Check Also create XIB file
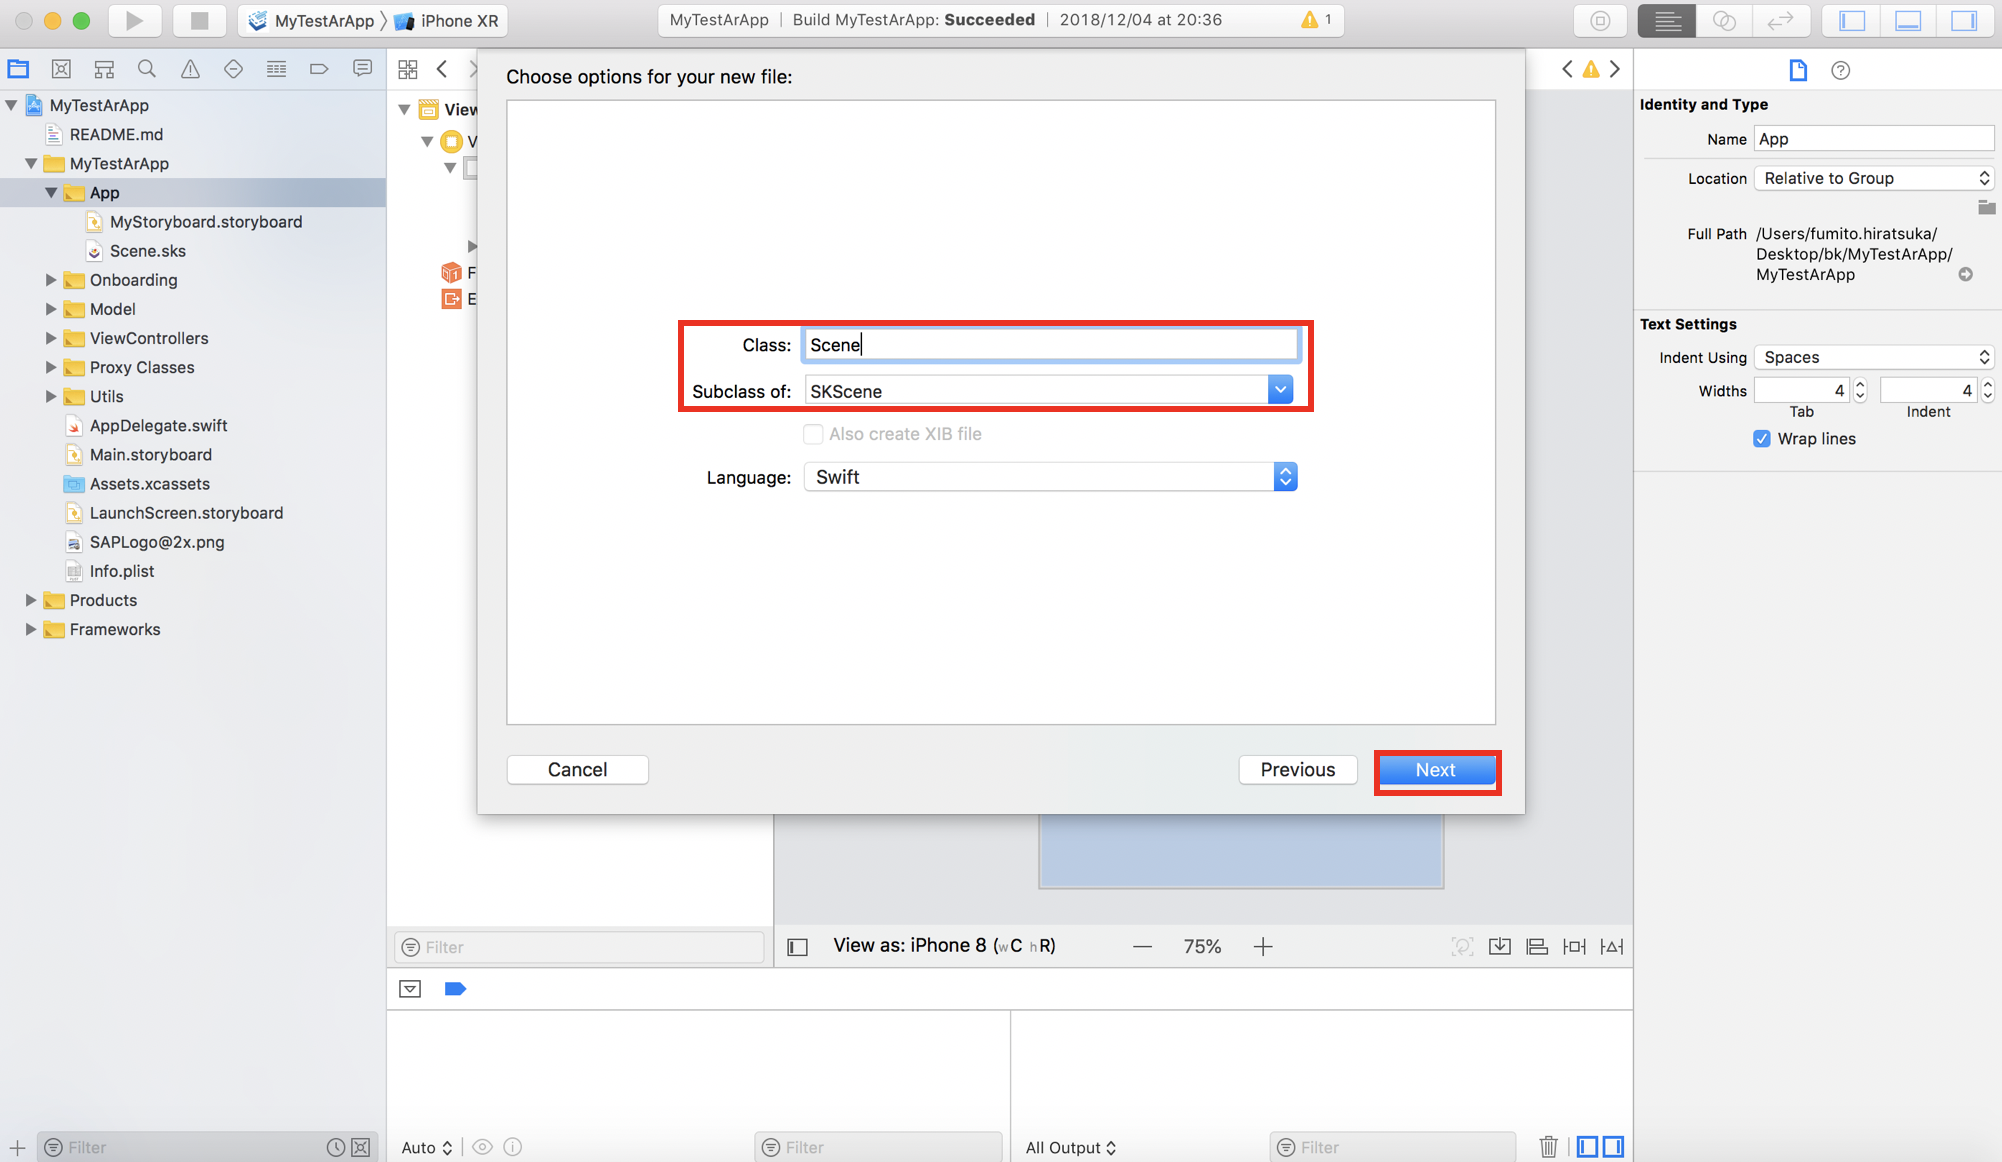 point(813,434)
